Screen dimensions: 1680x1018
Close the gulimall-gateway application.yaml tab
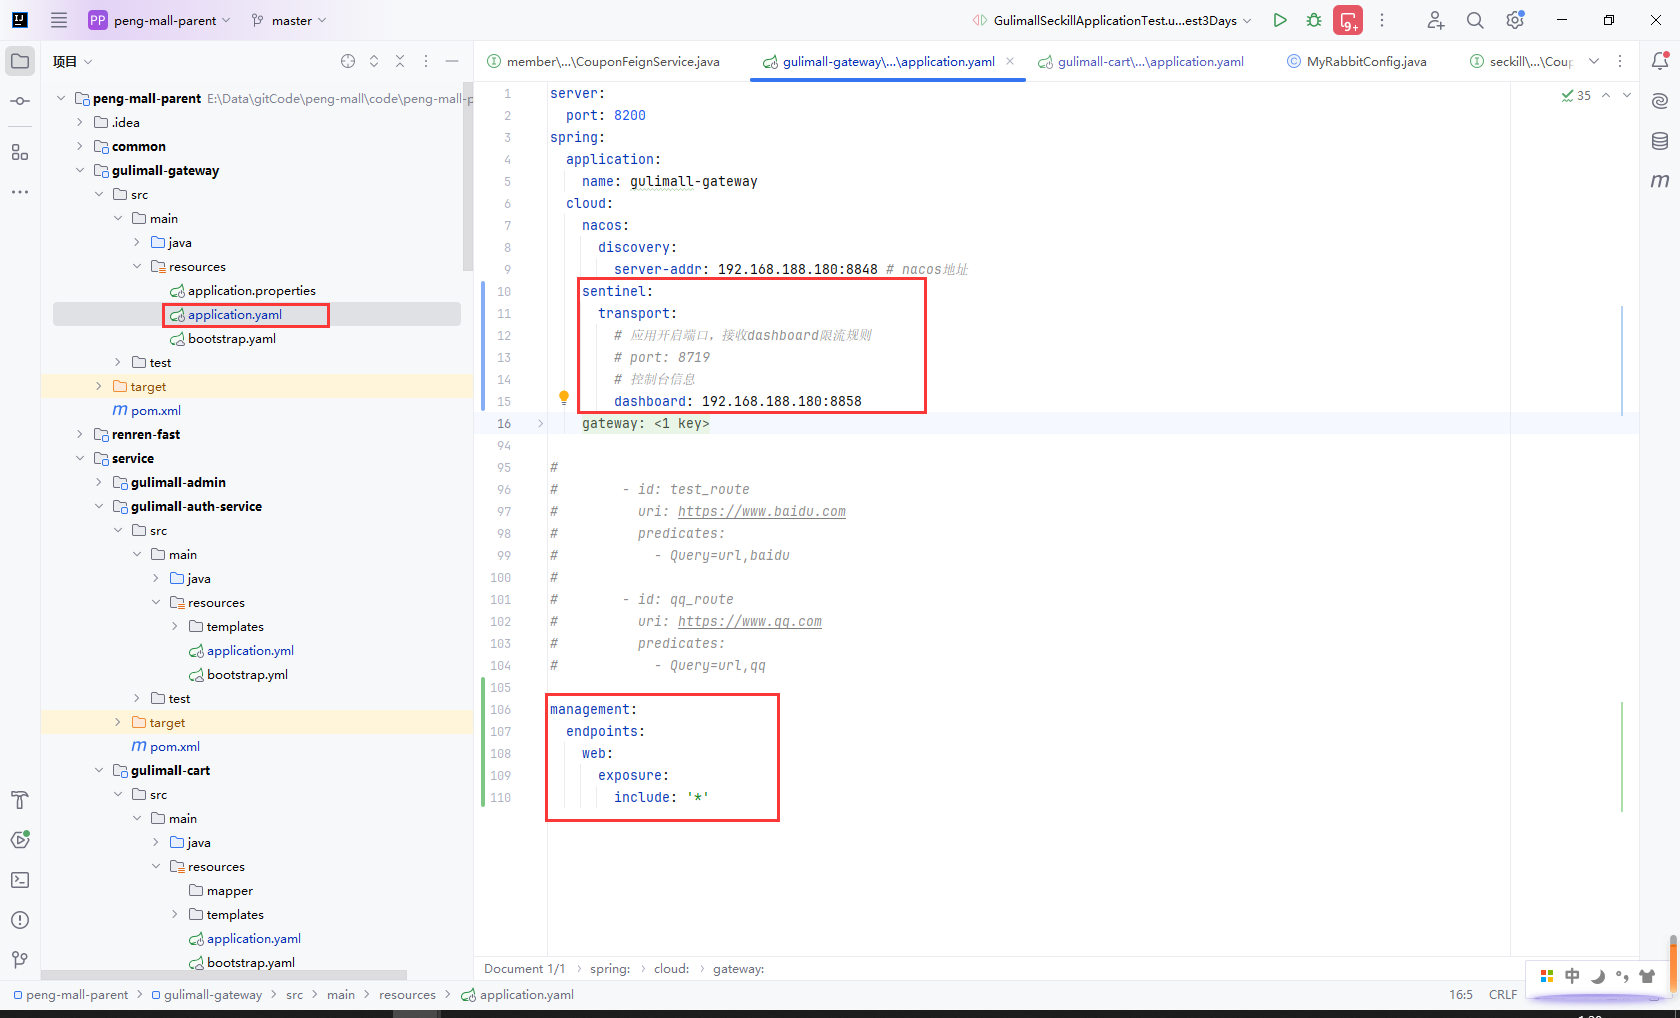point(1010,61)
